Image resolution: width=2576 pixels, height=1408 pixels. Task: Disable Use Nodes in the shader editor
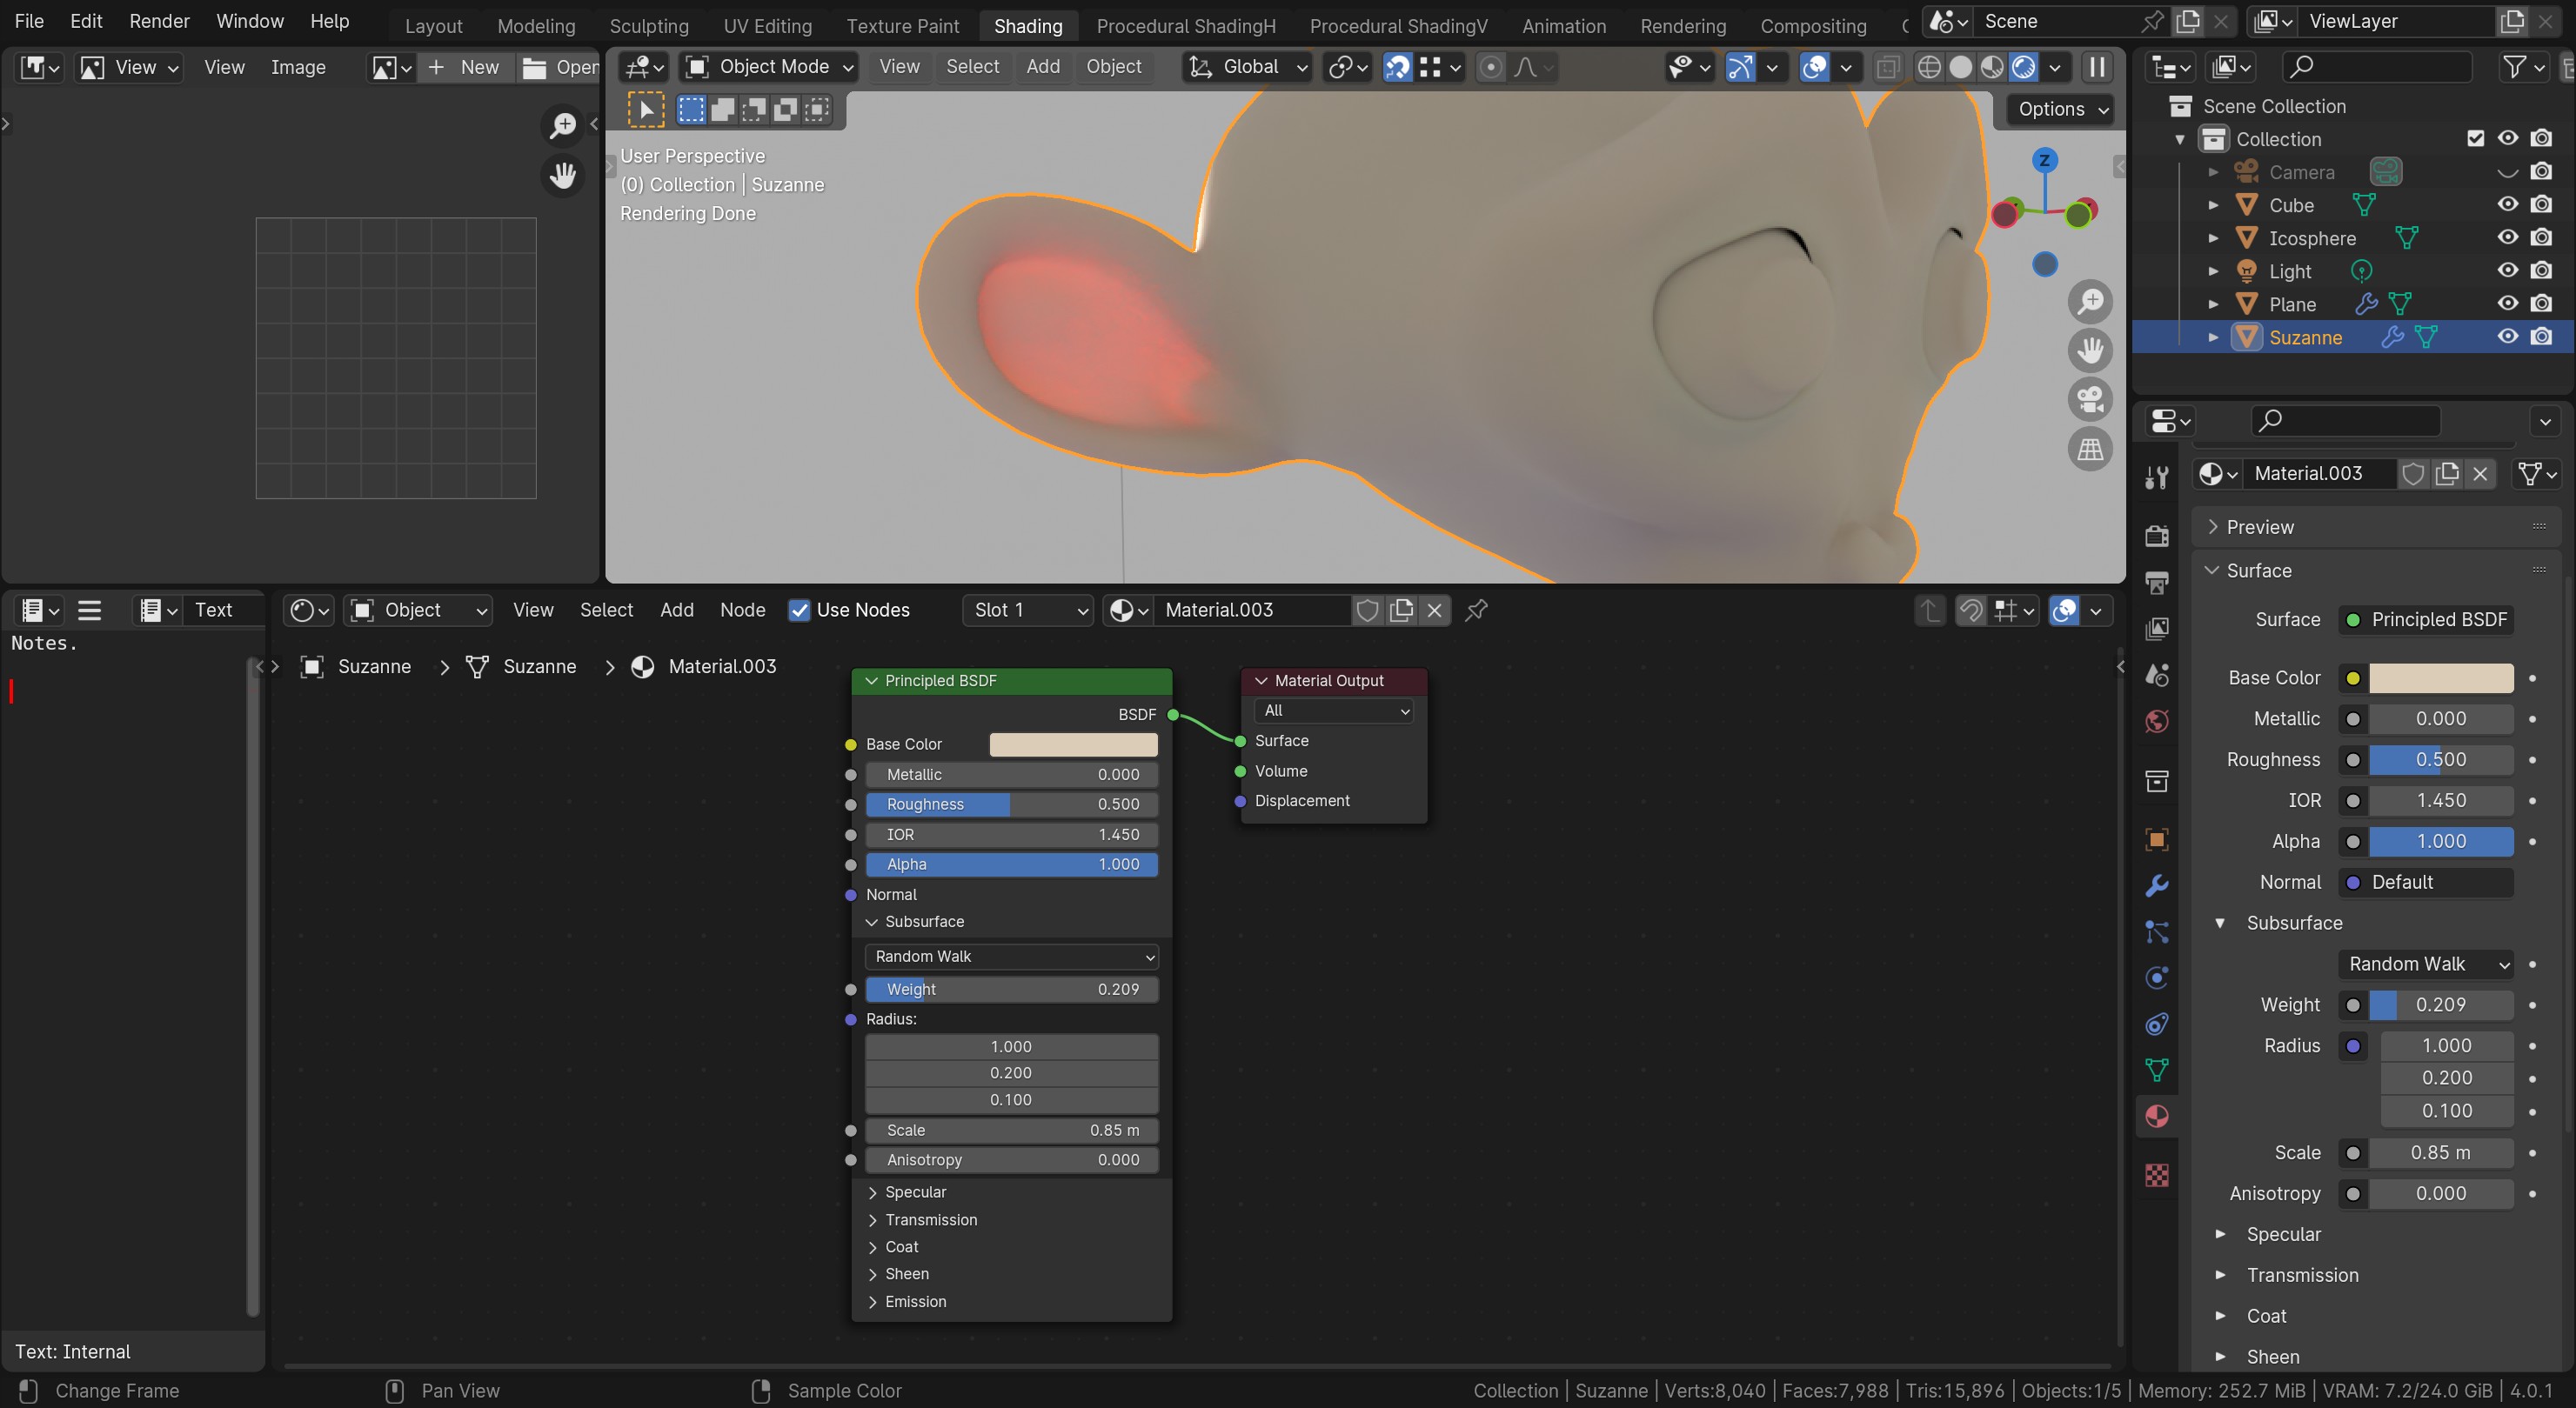[x=800, y=610]
